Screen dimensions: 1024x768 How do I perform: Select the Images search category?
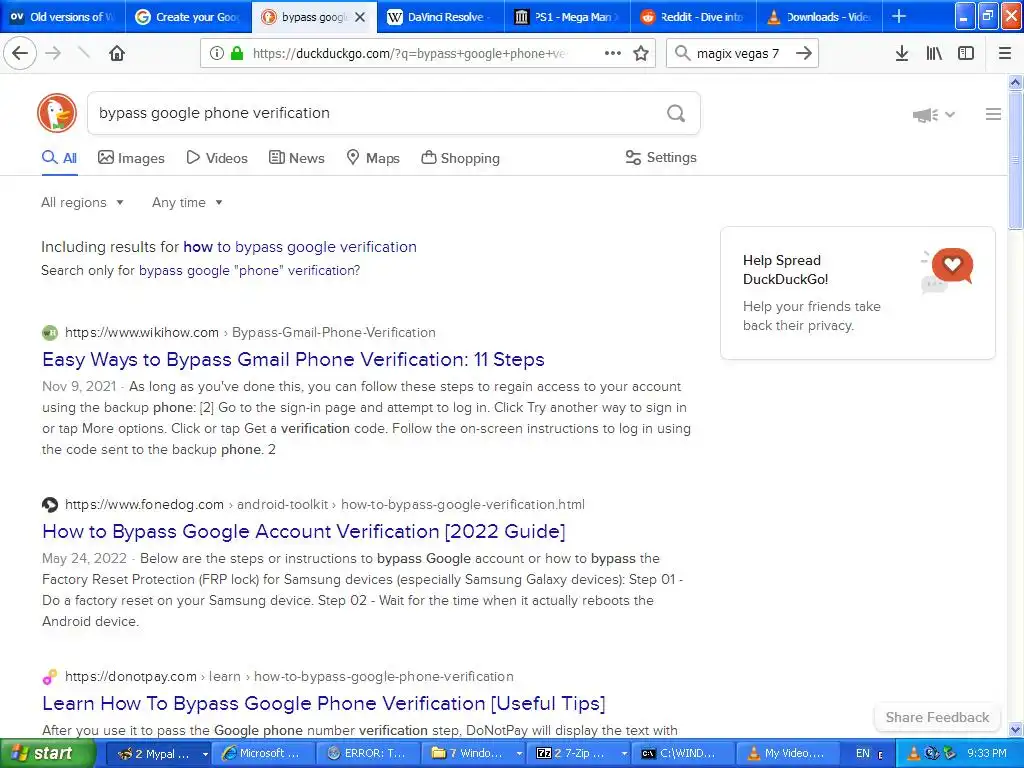(131, 158)
